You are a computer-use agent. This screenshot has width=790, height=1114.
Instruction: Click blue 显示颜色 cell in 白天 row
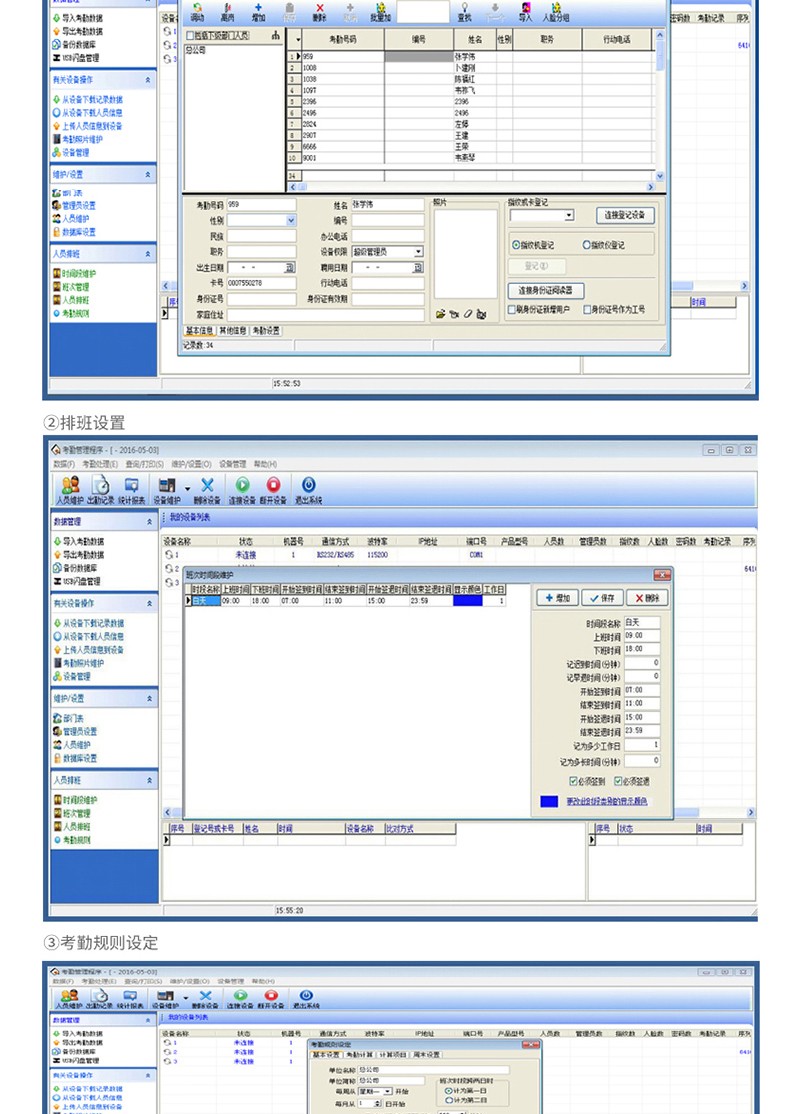click(x=467, y=601)
